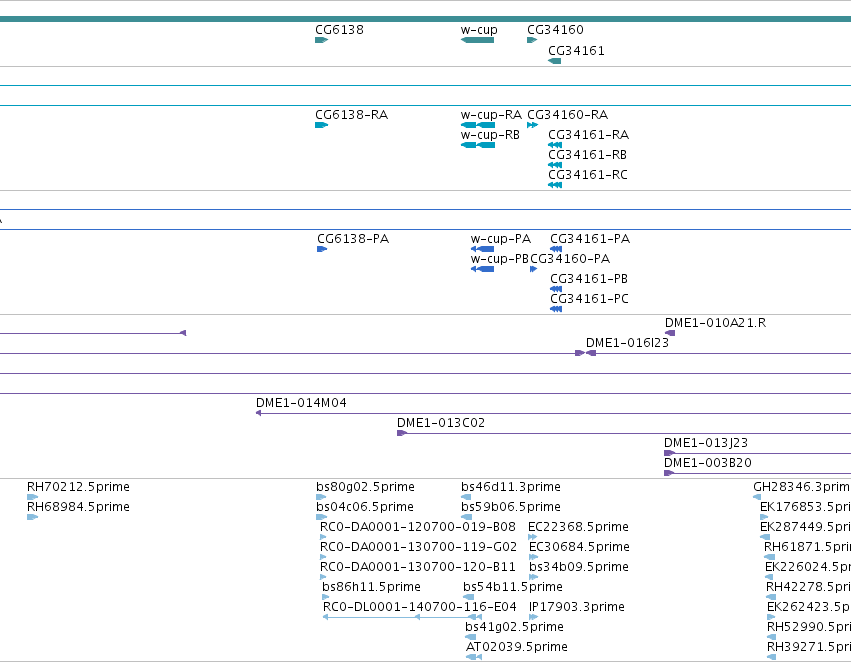The image size is (851, 662).
Task: Click the CG6138-PA protein label
Action: click(x=353, y=239)
